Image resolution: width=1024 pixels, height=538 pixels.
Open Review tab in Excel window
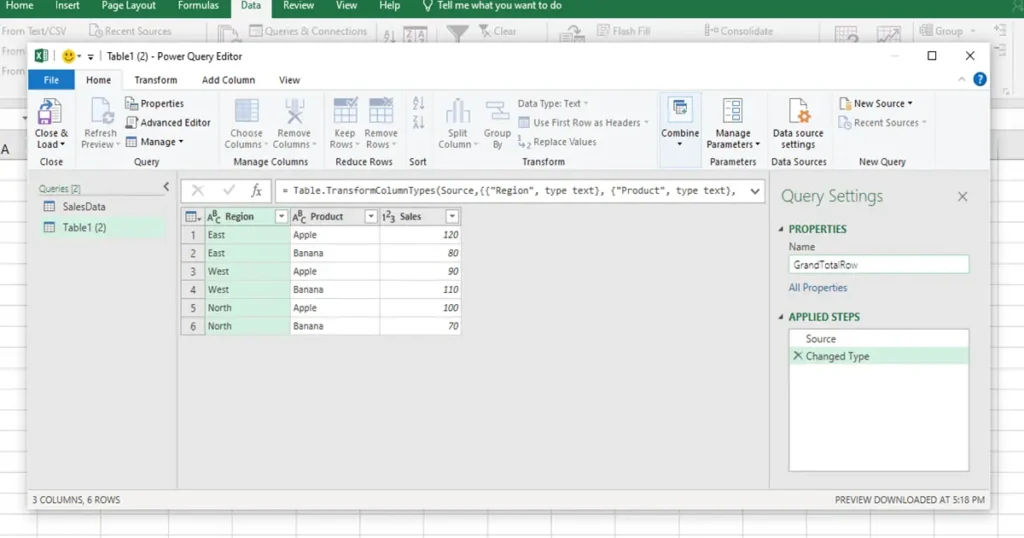click(x=298, y=6)
